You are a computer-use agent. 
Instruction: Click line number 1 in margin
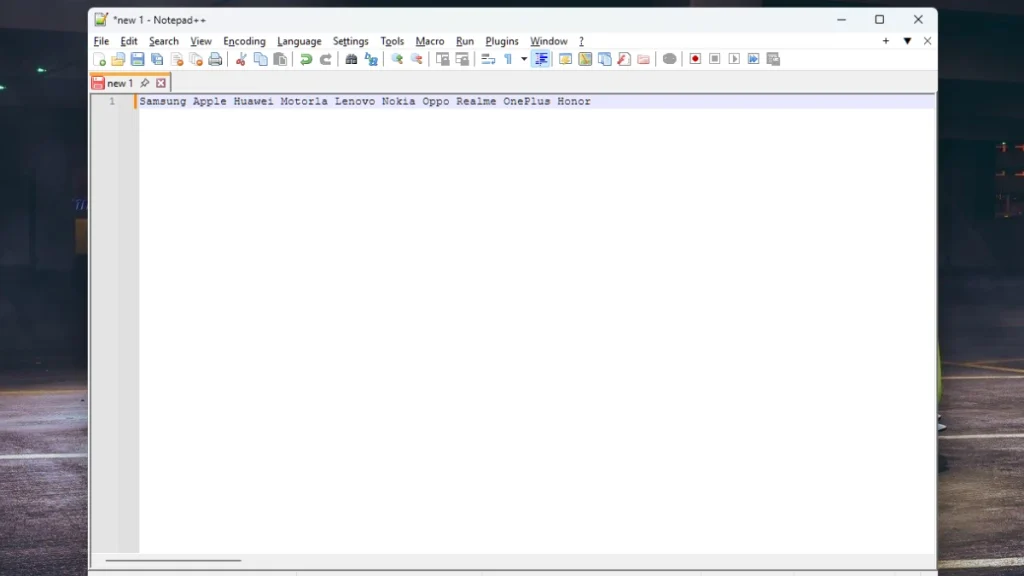pos(112,101)
